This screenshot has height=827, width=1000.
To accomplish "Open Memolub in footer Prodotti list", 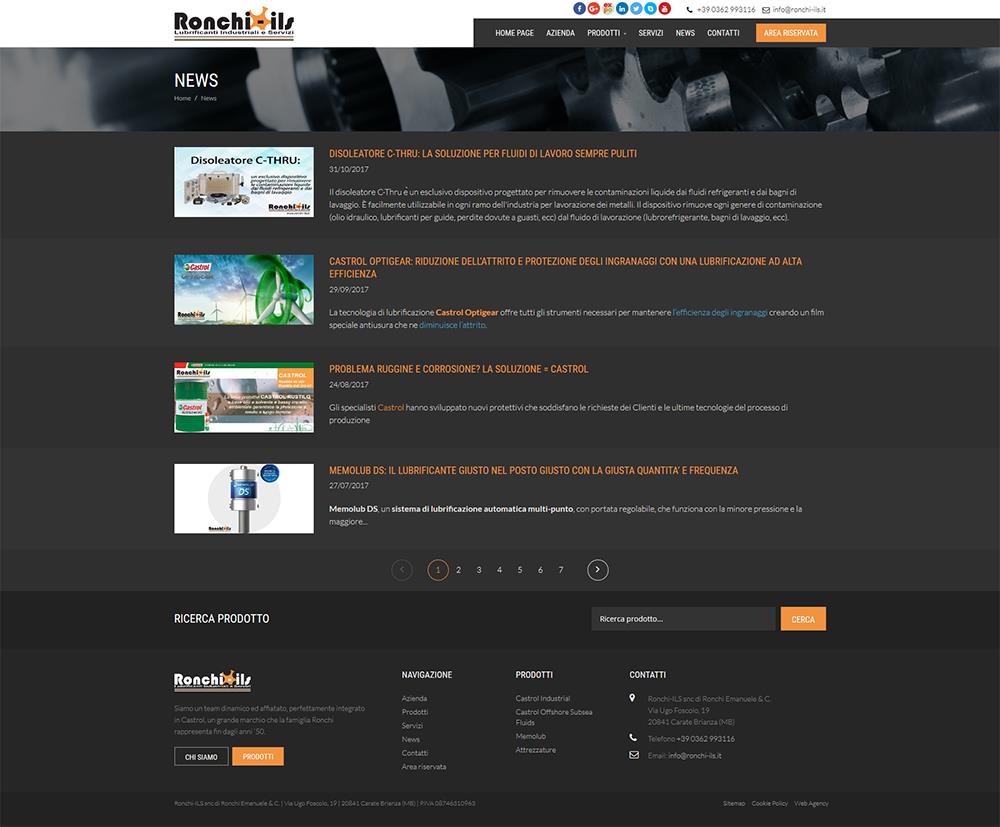I will tap(531, 736).
